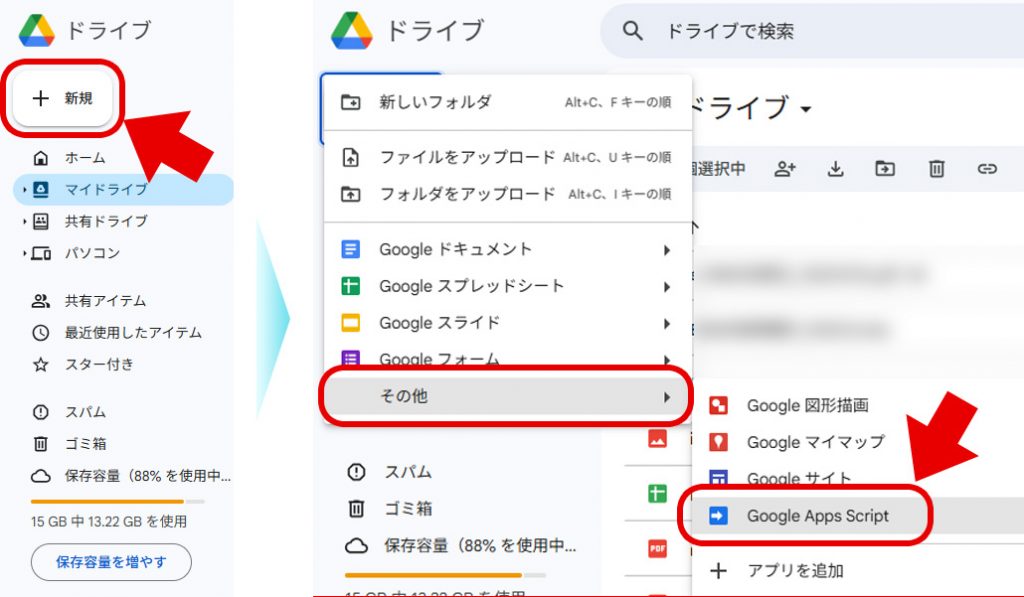Click the image file icon in file list
The image size is (1024, 597).
point(657,438)
